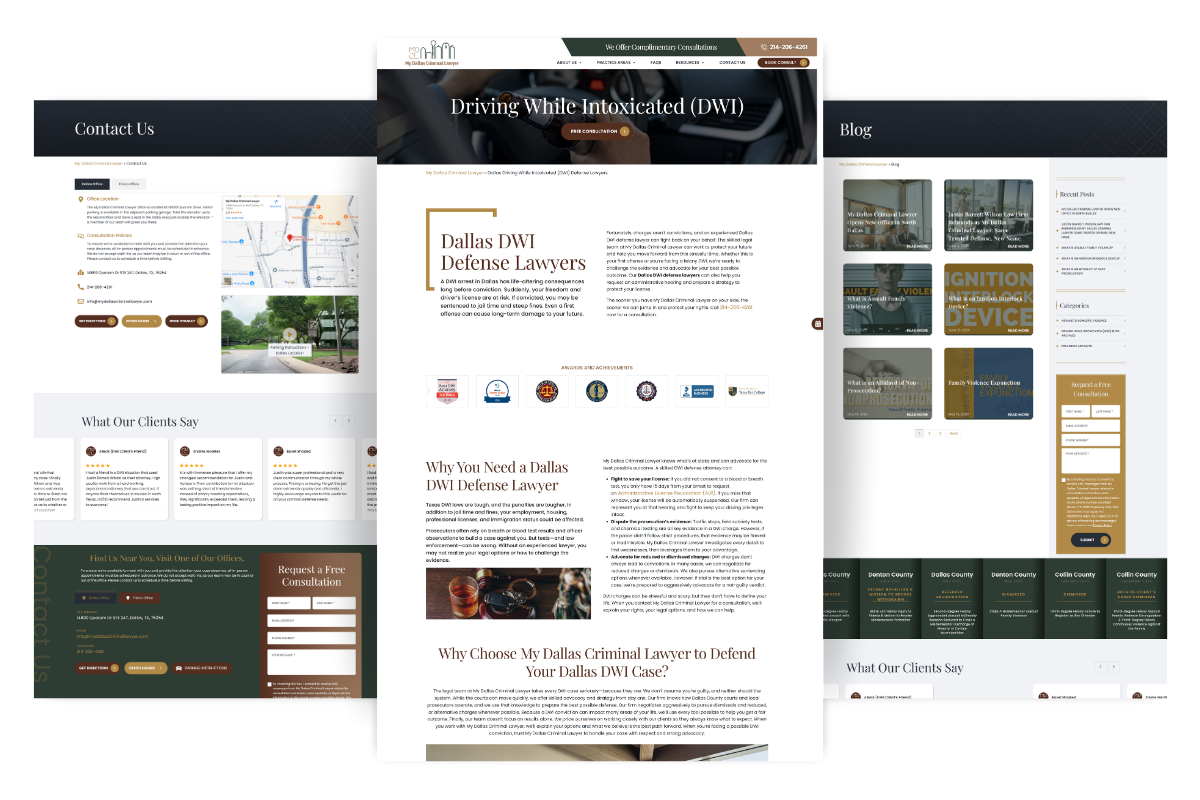The height and width of the screenshot is (800, 1200).
Task: Click the BBB Accredited Business badge
Action: pyautogui.click(x=698, y=391)
